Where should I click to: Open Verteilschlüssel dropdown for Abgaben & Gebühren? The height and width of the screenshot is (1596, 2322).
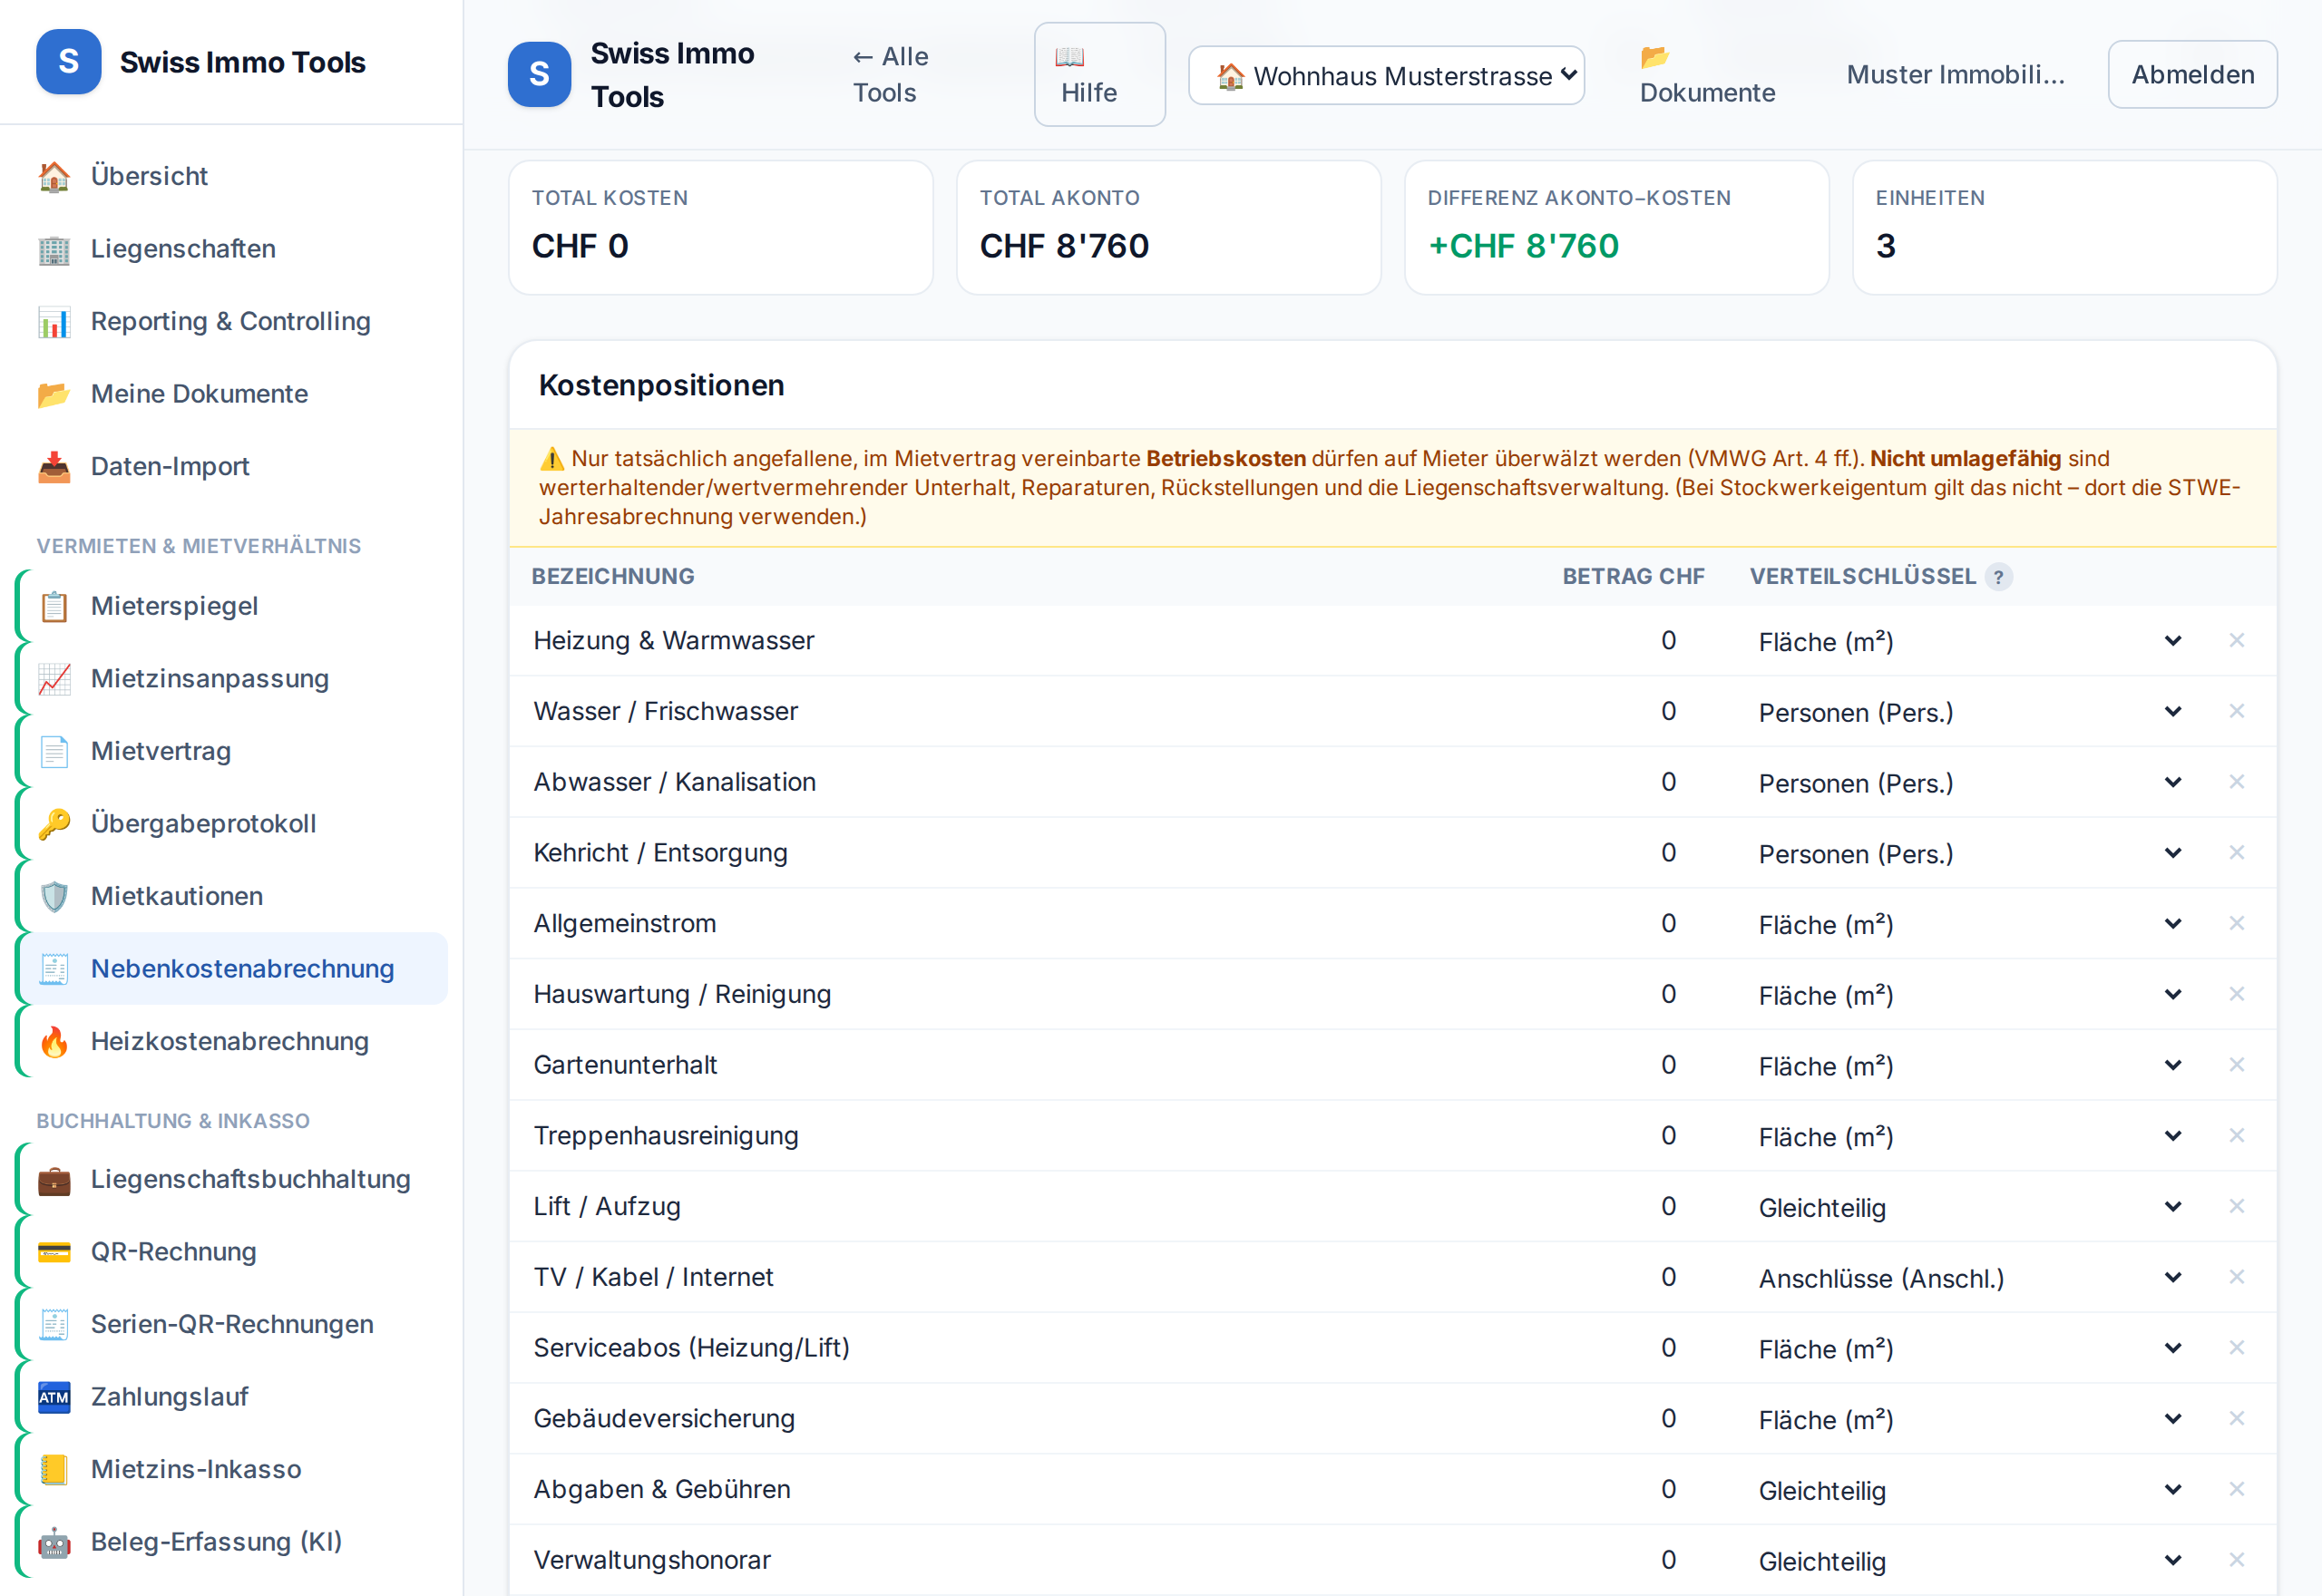[x=1970, y=1490]
